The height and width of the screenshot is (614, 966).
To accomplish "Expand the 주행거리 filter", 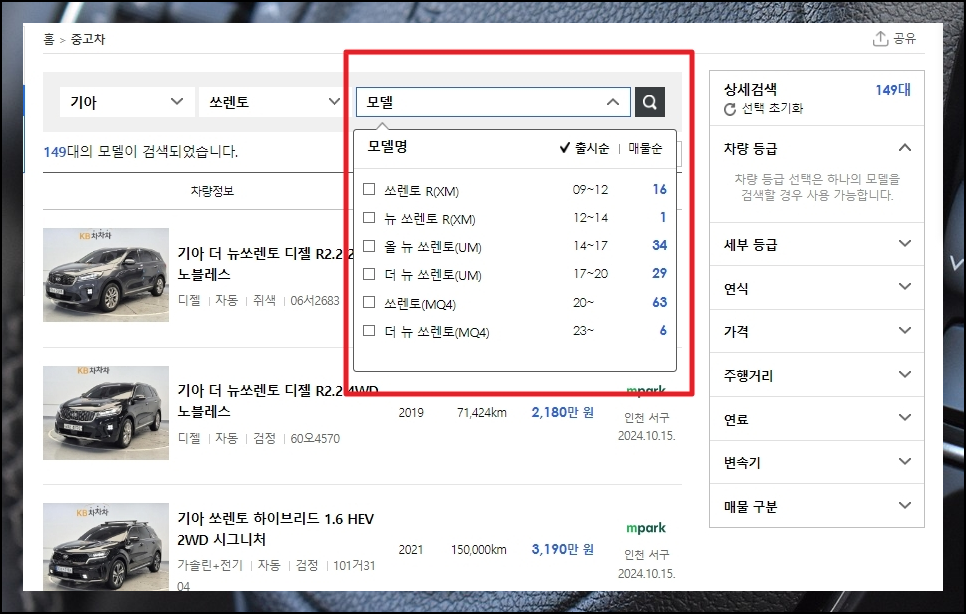I will (x=817, y=375).
